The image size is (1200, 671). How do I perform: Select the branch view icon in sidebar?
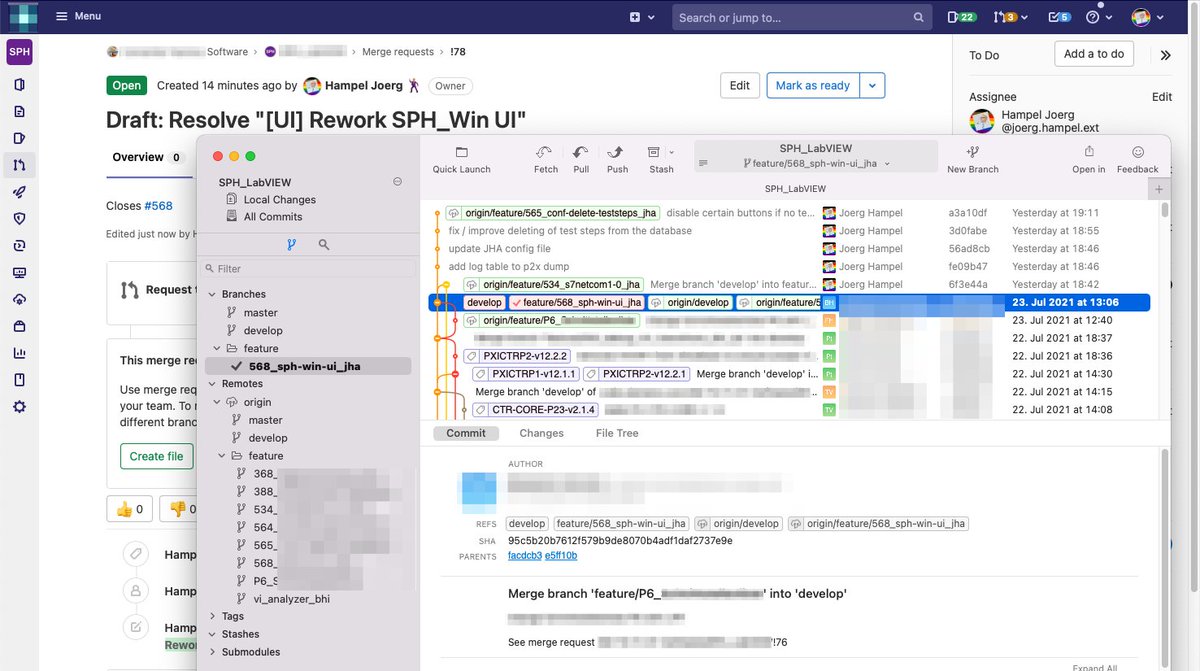291,244
